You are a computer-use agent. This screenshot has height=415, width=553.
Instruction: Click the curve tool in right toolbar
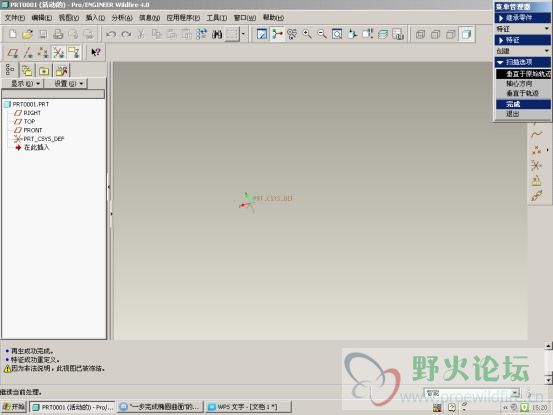(536, 134)
